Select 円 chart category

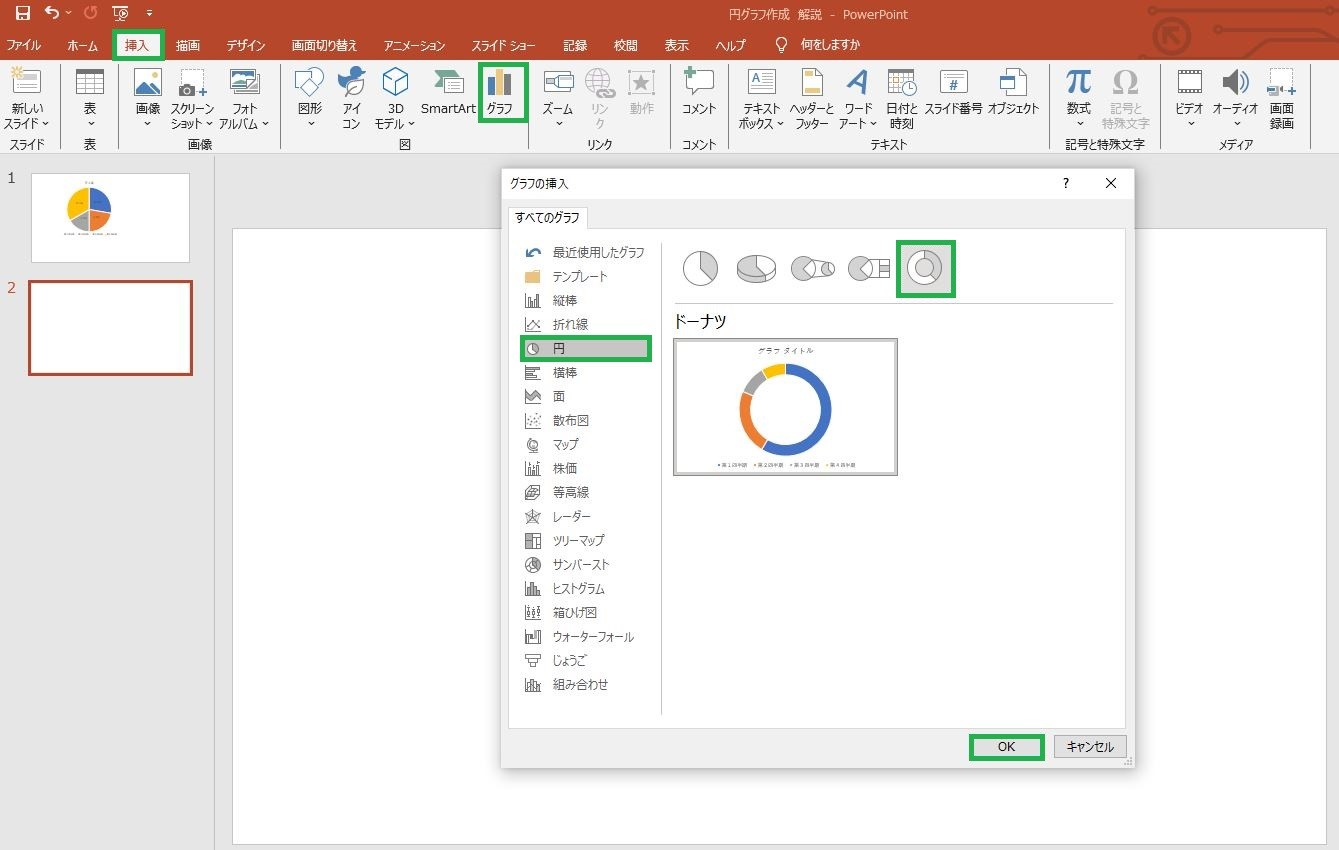coord(586,348)
